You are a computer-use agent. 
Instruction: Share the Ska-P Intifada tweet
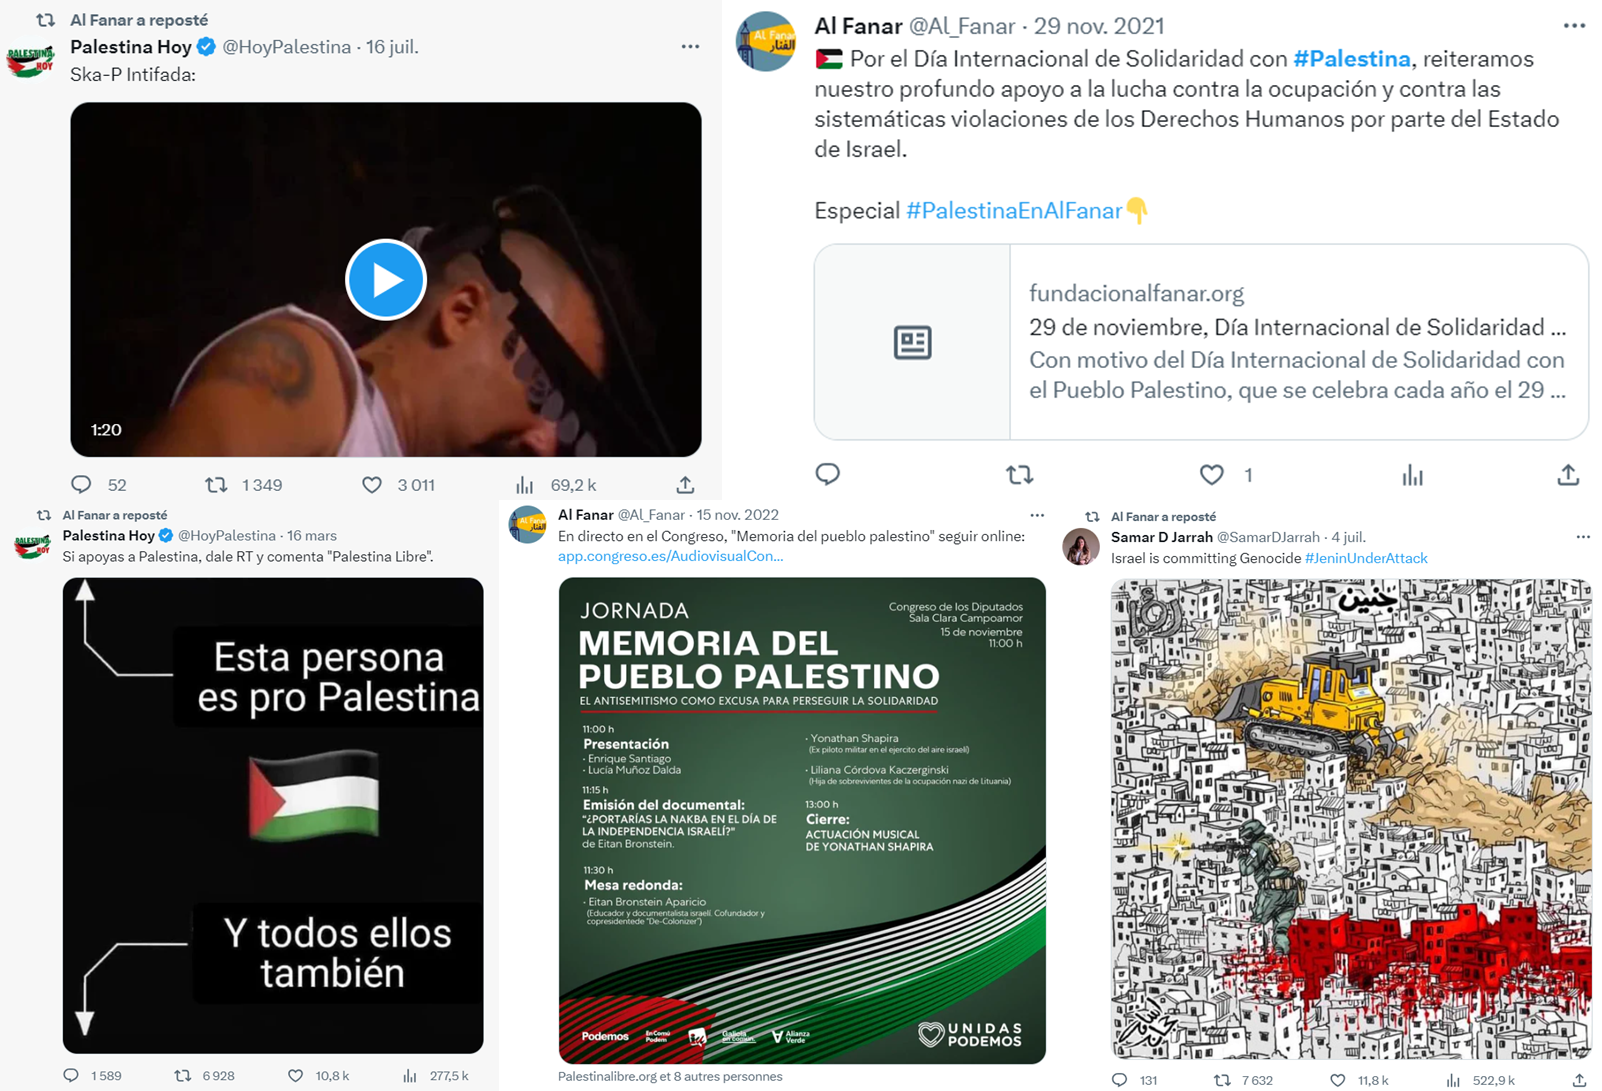[x=685, y=485]
